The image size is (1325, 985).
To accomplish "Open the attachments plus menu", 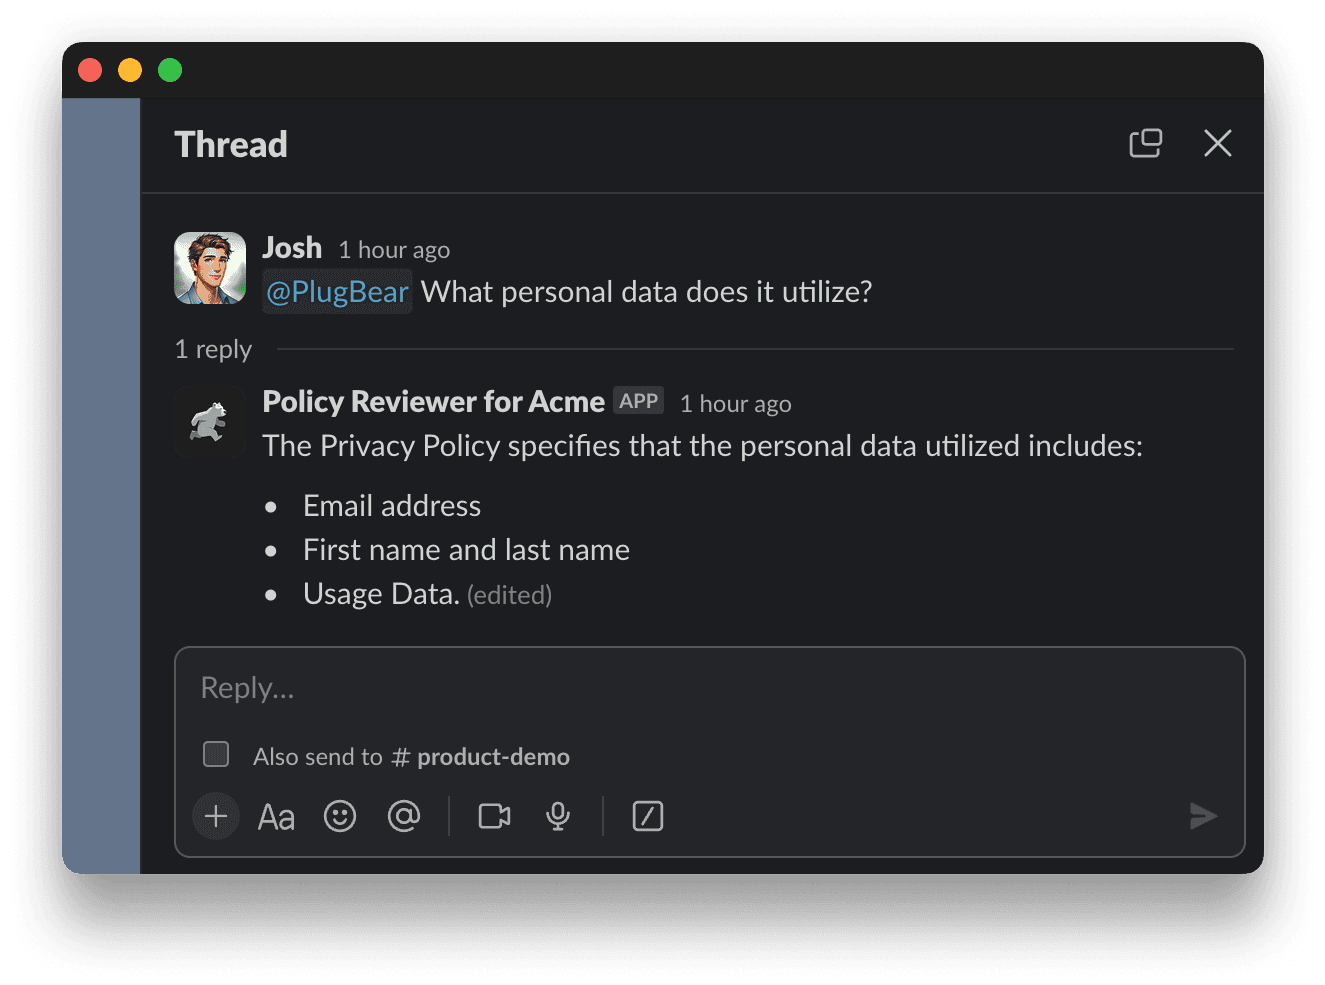I will click(x=215, y=816).
